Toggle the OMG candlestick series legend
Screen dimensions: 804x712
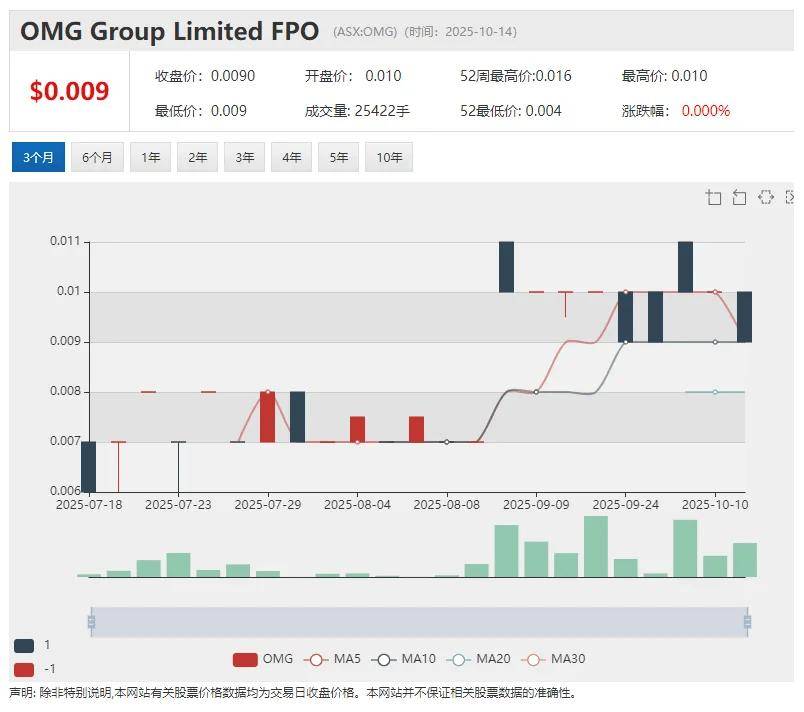264,659
